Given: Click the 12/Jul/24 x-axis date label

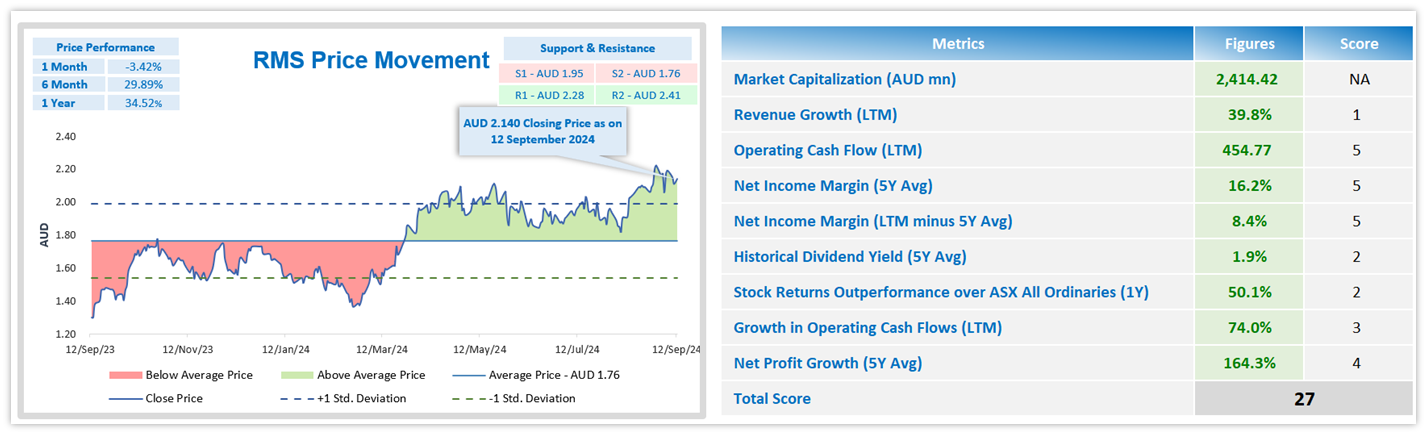Looking at the screenshot, I should click(x=577, y=350).
